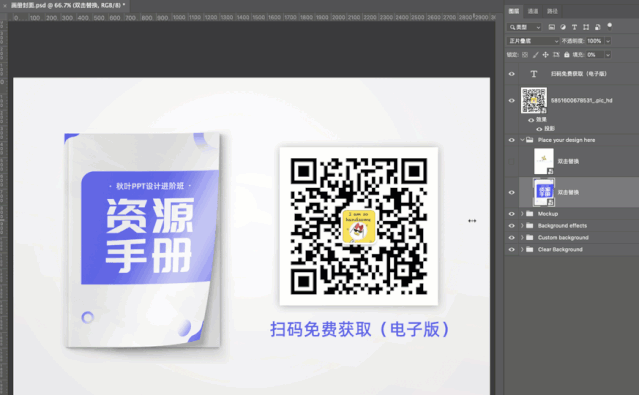The width and height of the screenshot is (639, 395).
Task: Select the QR code layer thumbnail
Action: click(534, 100)
